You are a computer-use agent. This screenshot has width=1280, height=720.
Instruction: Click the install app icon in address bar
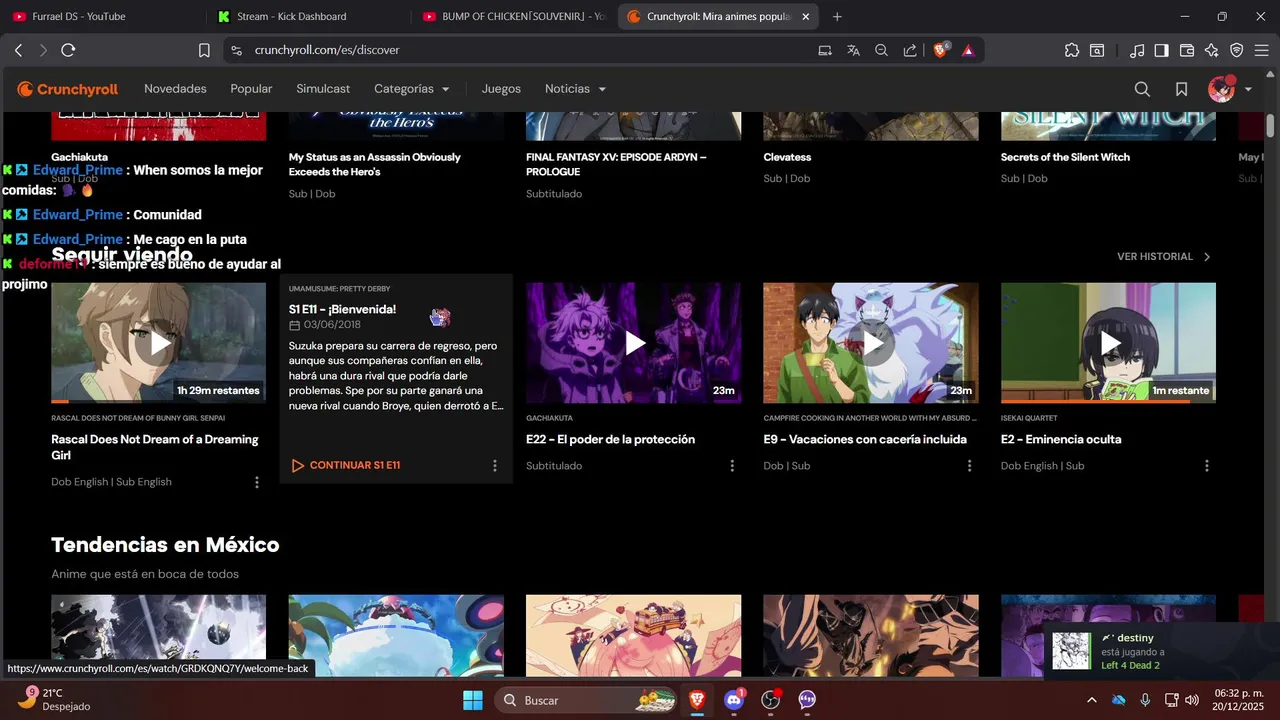click(825, 50)
